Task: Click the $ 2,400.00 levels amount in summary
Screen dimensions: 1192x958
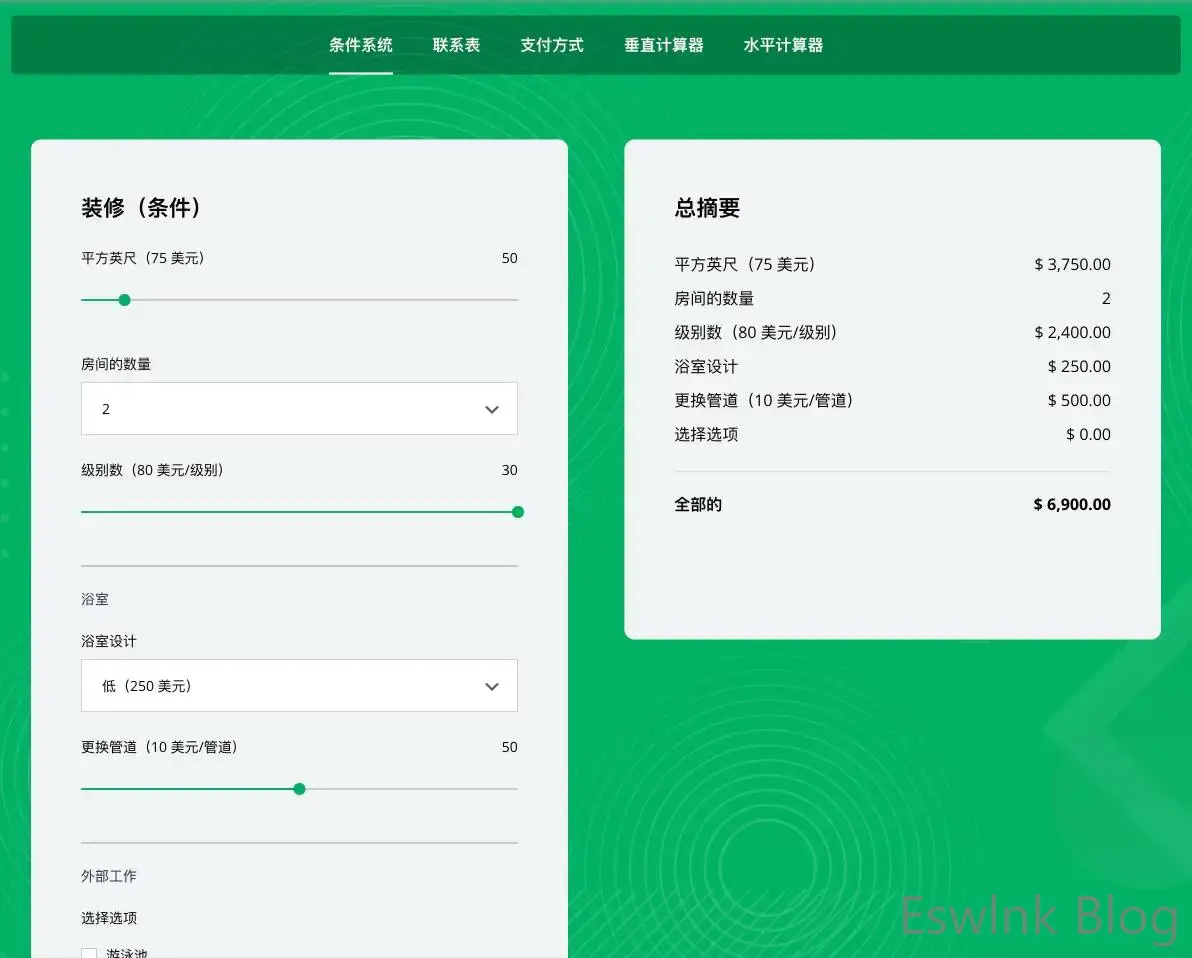Action: coord(1072,333)
